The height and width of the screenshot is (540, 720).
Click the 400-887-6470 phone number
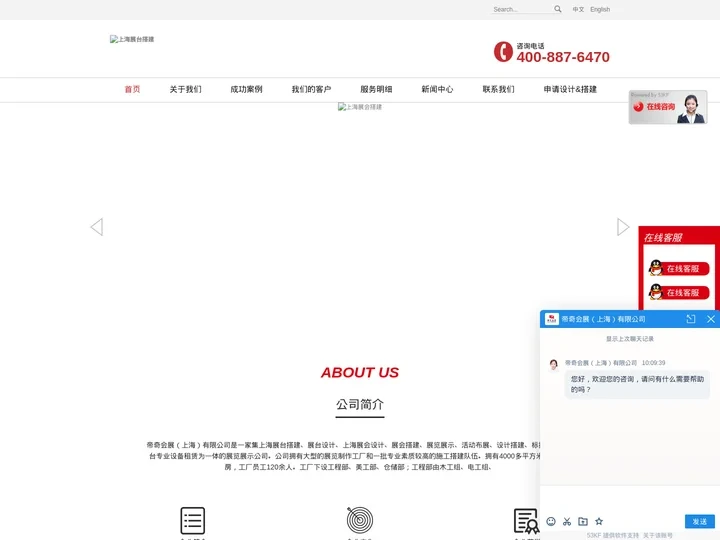click(563, 57)
